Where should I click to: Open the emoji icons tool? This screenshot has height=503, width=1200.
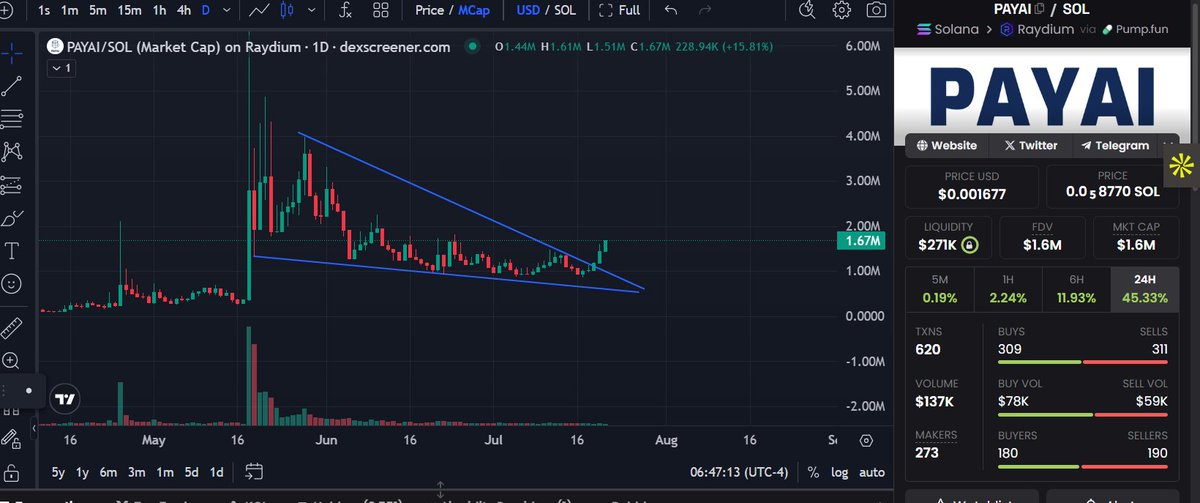pos(13,283)
